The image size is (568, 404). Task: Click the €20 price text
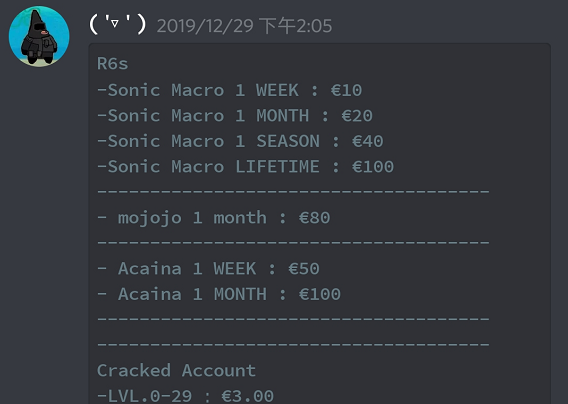pos(357,116)
